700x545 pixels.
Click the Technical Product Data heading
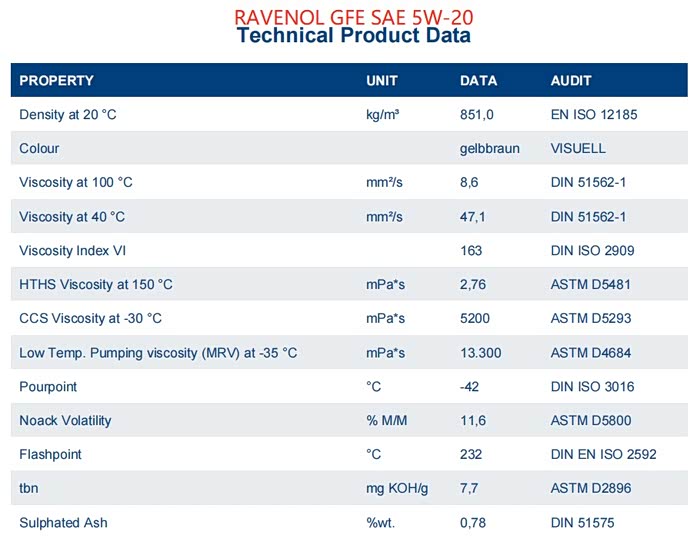352,37
